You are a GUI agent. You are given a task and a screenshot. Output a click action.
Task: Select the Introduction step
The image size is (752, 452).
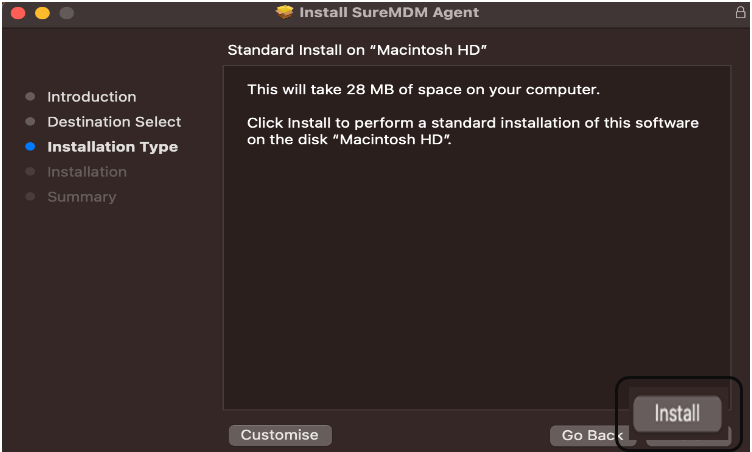(92, 97)
